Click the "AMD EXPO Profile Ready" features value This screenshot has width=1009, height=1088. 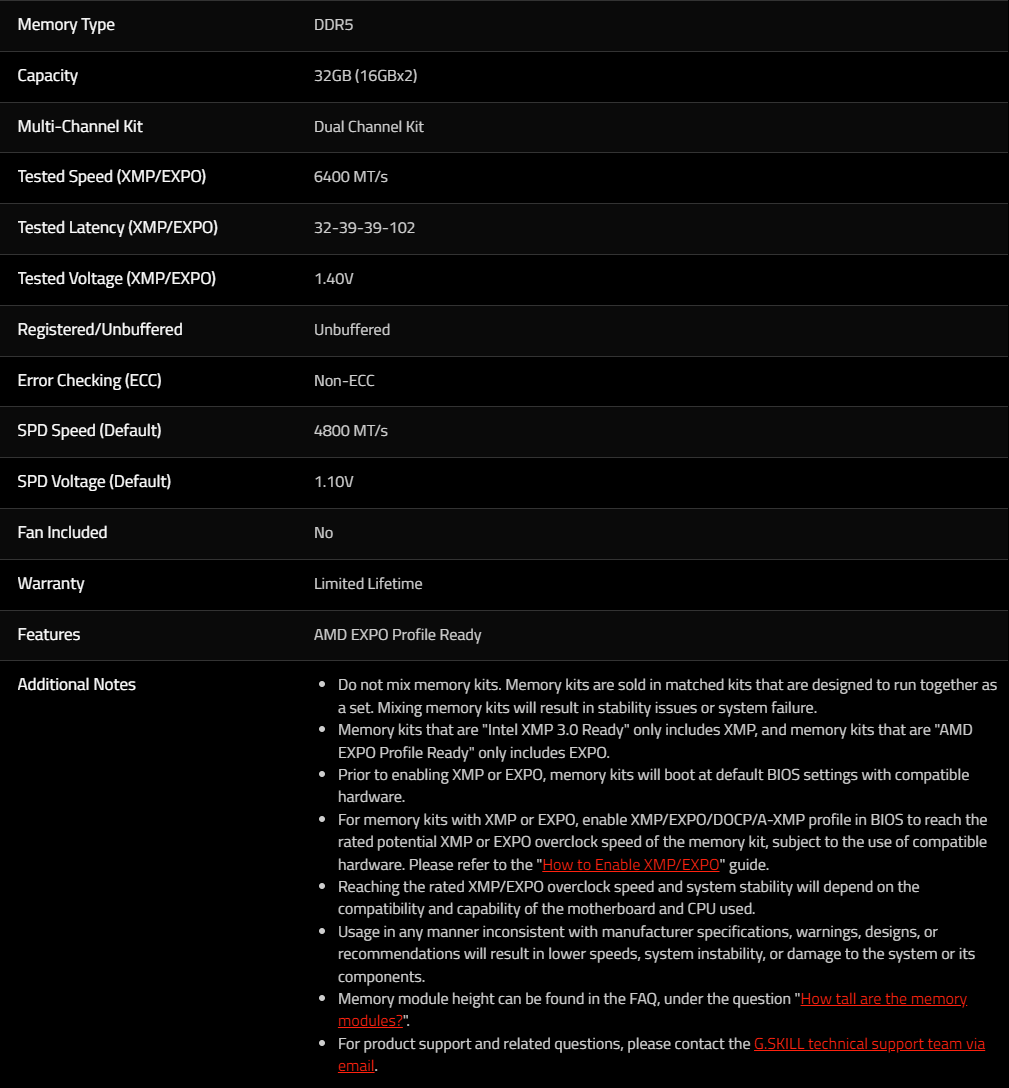[x=397, y=634]
